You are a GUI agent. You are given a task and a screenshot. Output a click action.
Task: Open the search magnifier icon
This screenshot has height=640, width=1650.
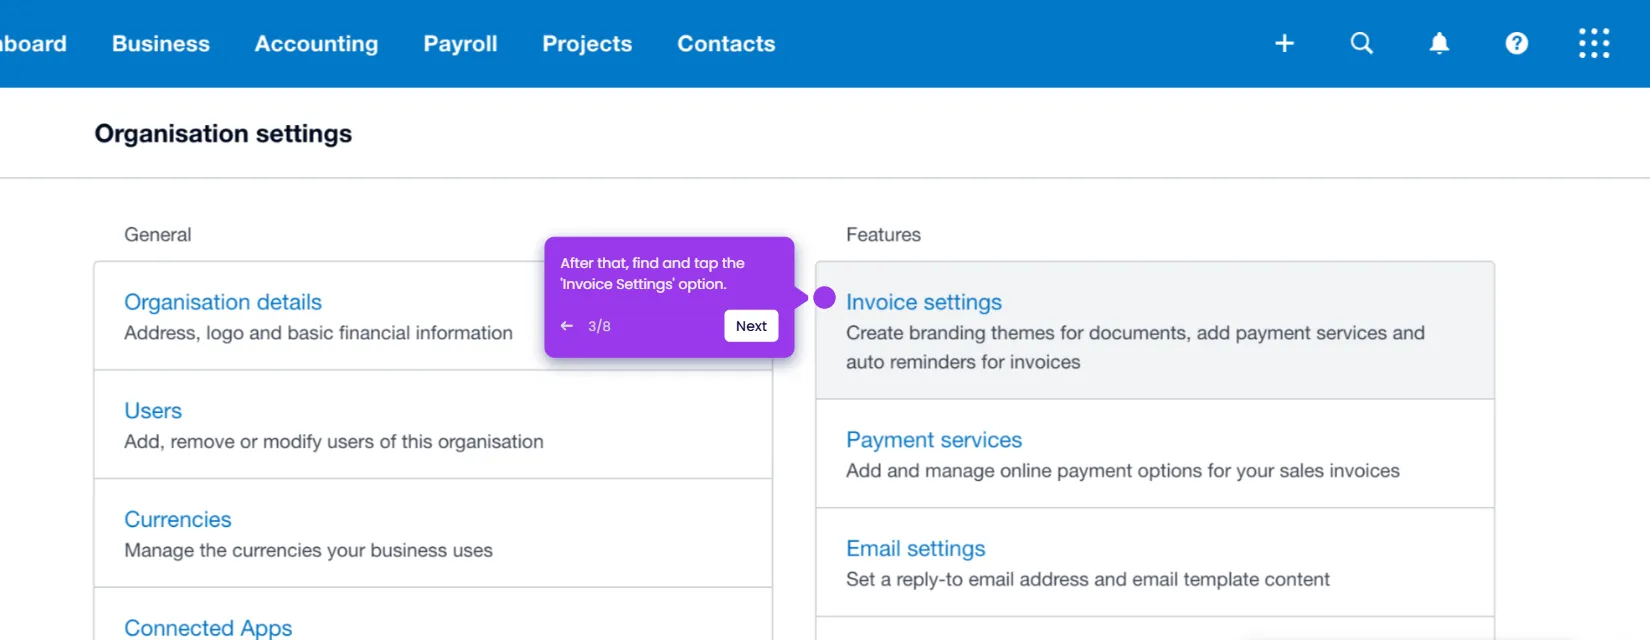coord(1361,43)
